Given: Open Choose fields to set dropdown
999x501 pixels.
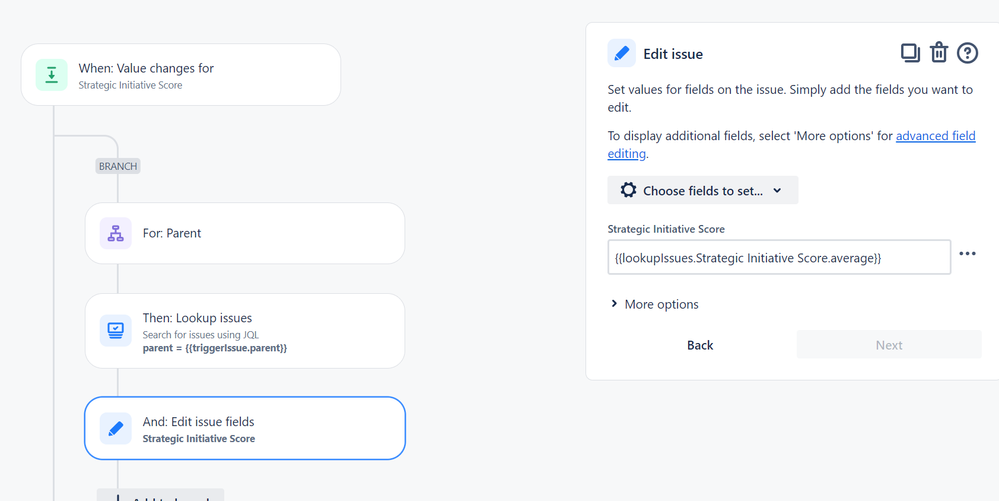Looking at the screenshot, I should pyautogui.click(x=702, y=190).
